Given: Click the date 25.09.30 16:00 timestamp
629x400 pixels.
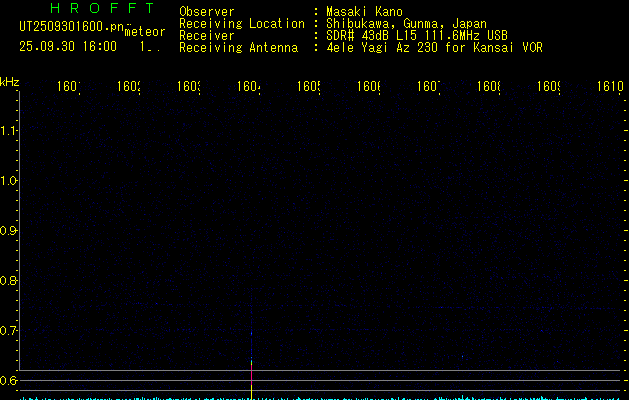Looking at the screenshot, I should (68, 46).
